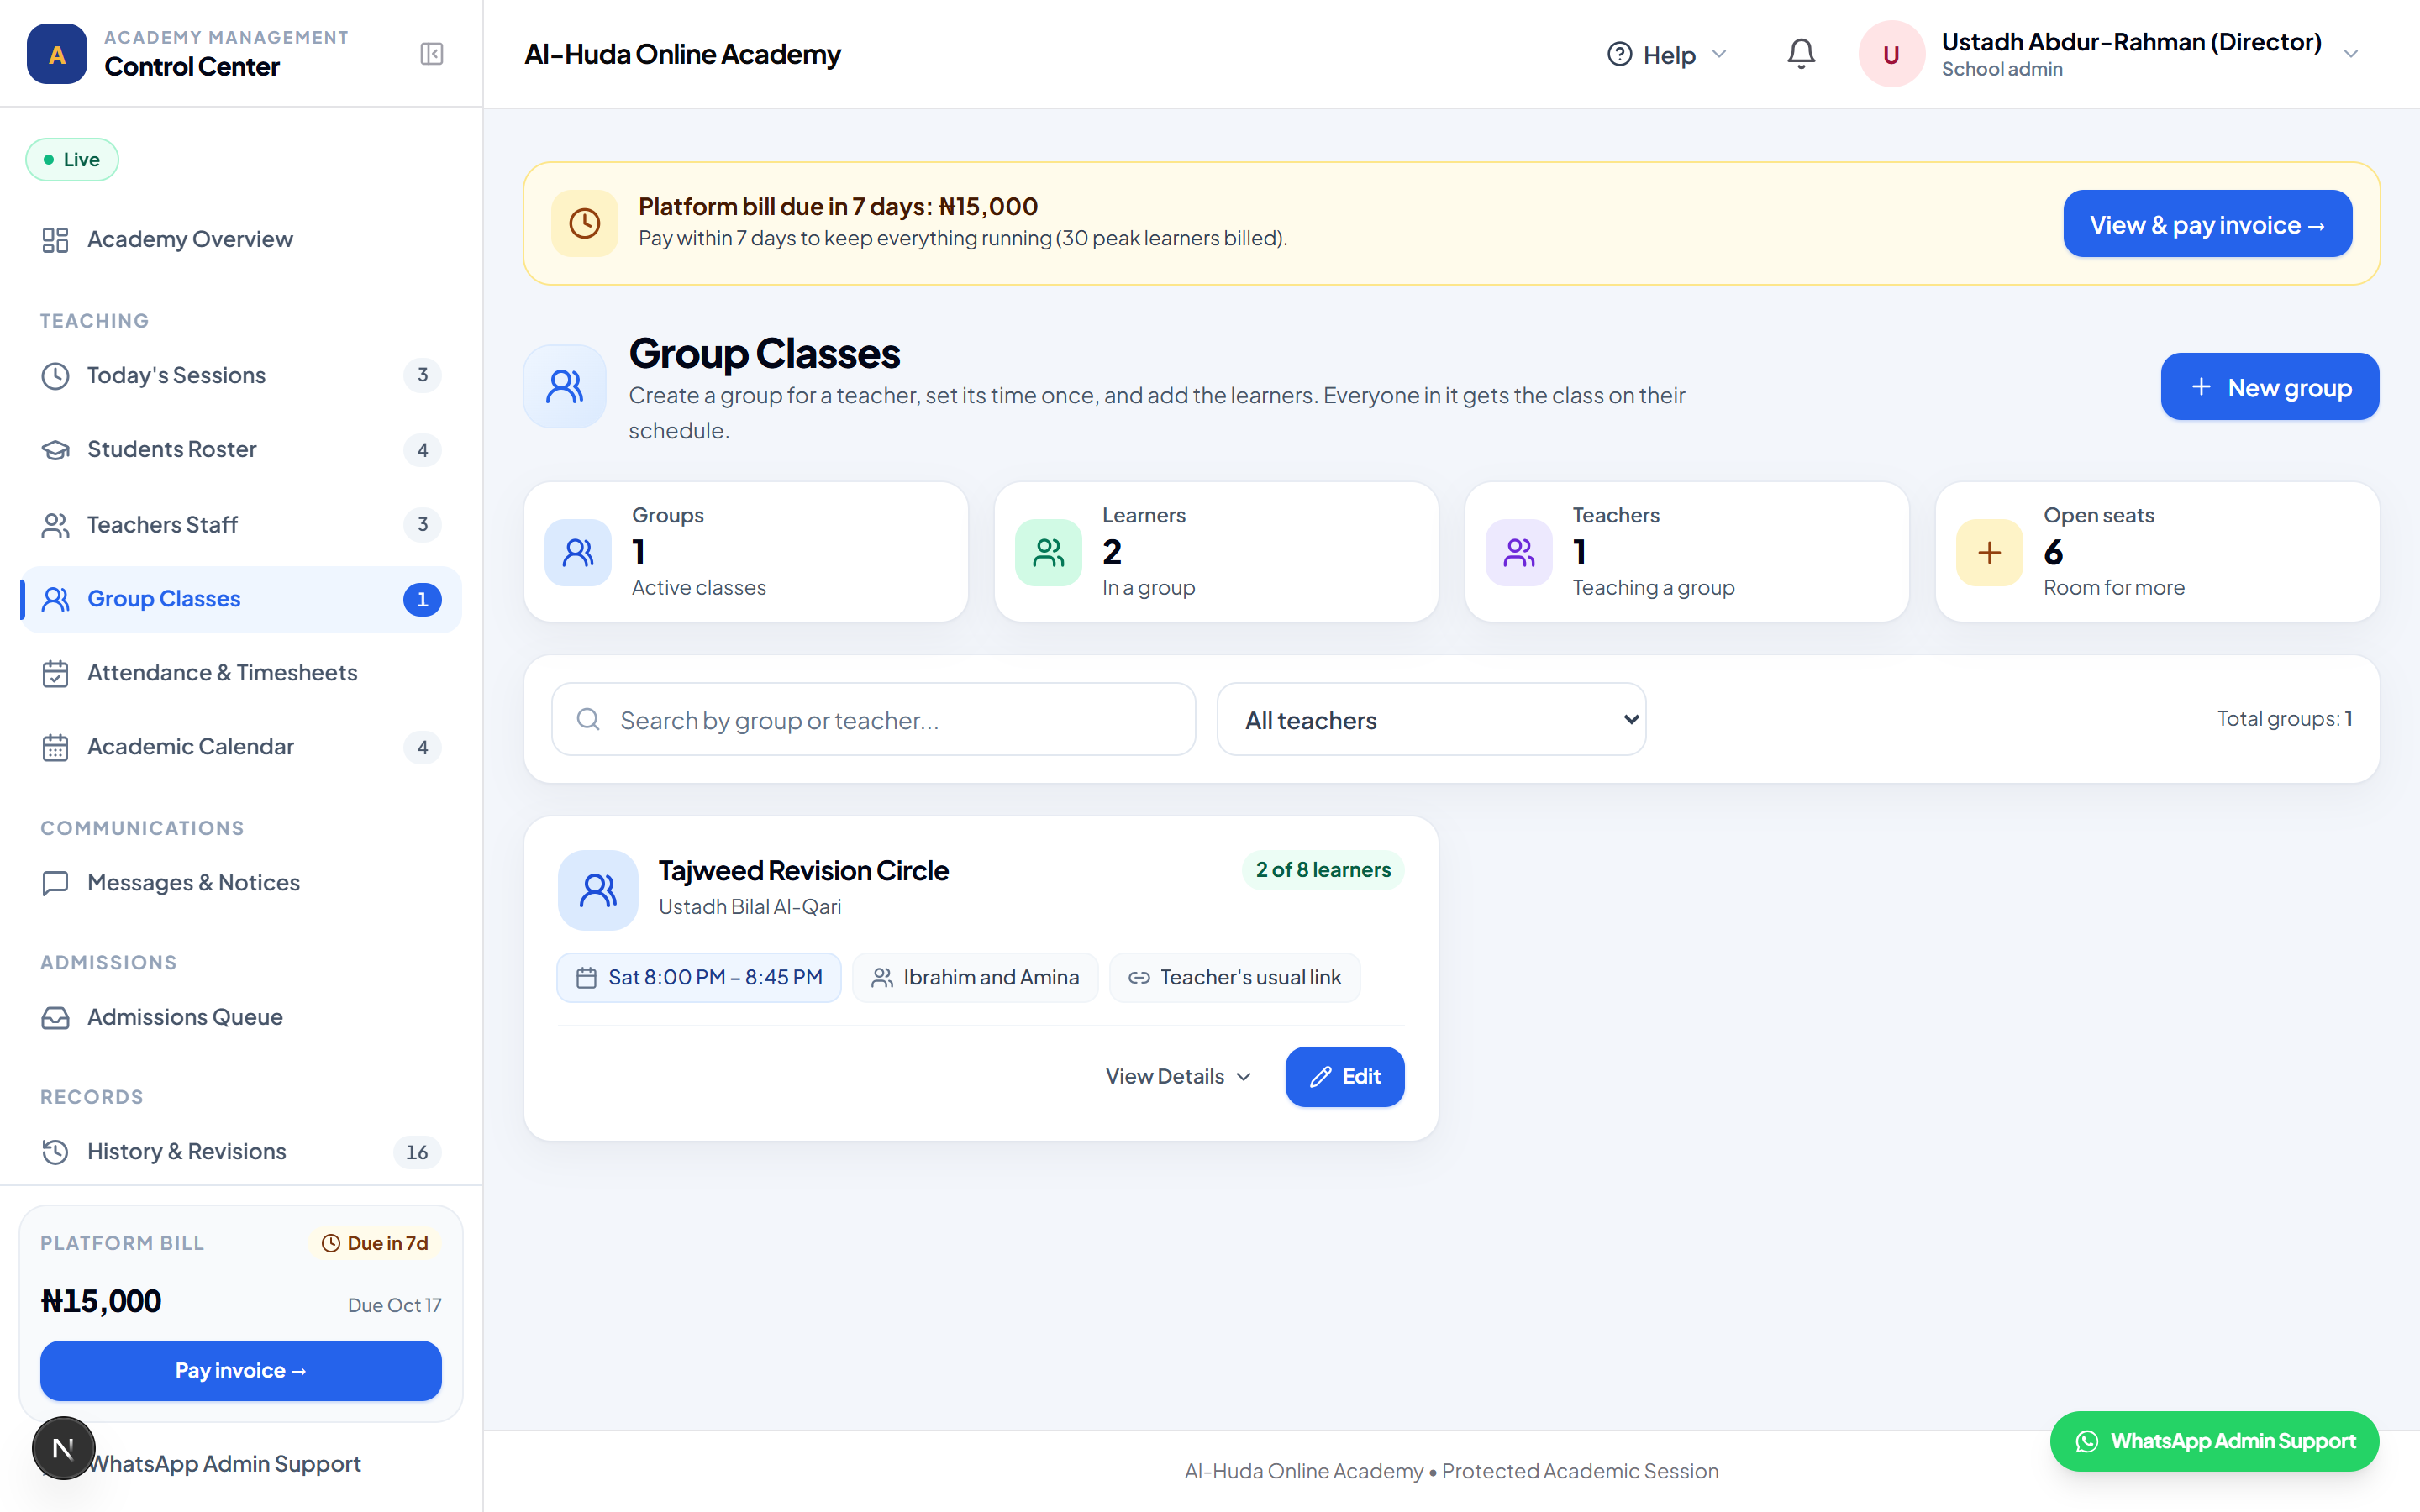Click the user avatar 'U'
Viewport: 2420px width, 1512px height.
click(x=1891, y=54)
